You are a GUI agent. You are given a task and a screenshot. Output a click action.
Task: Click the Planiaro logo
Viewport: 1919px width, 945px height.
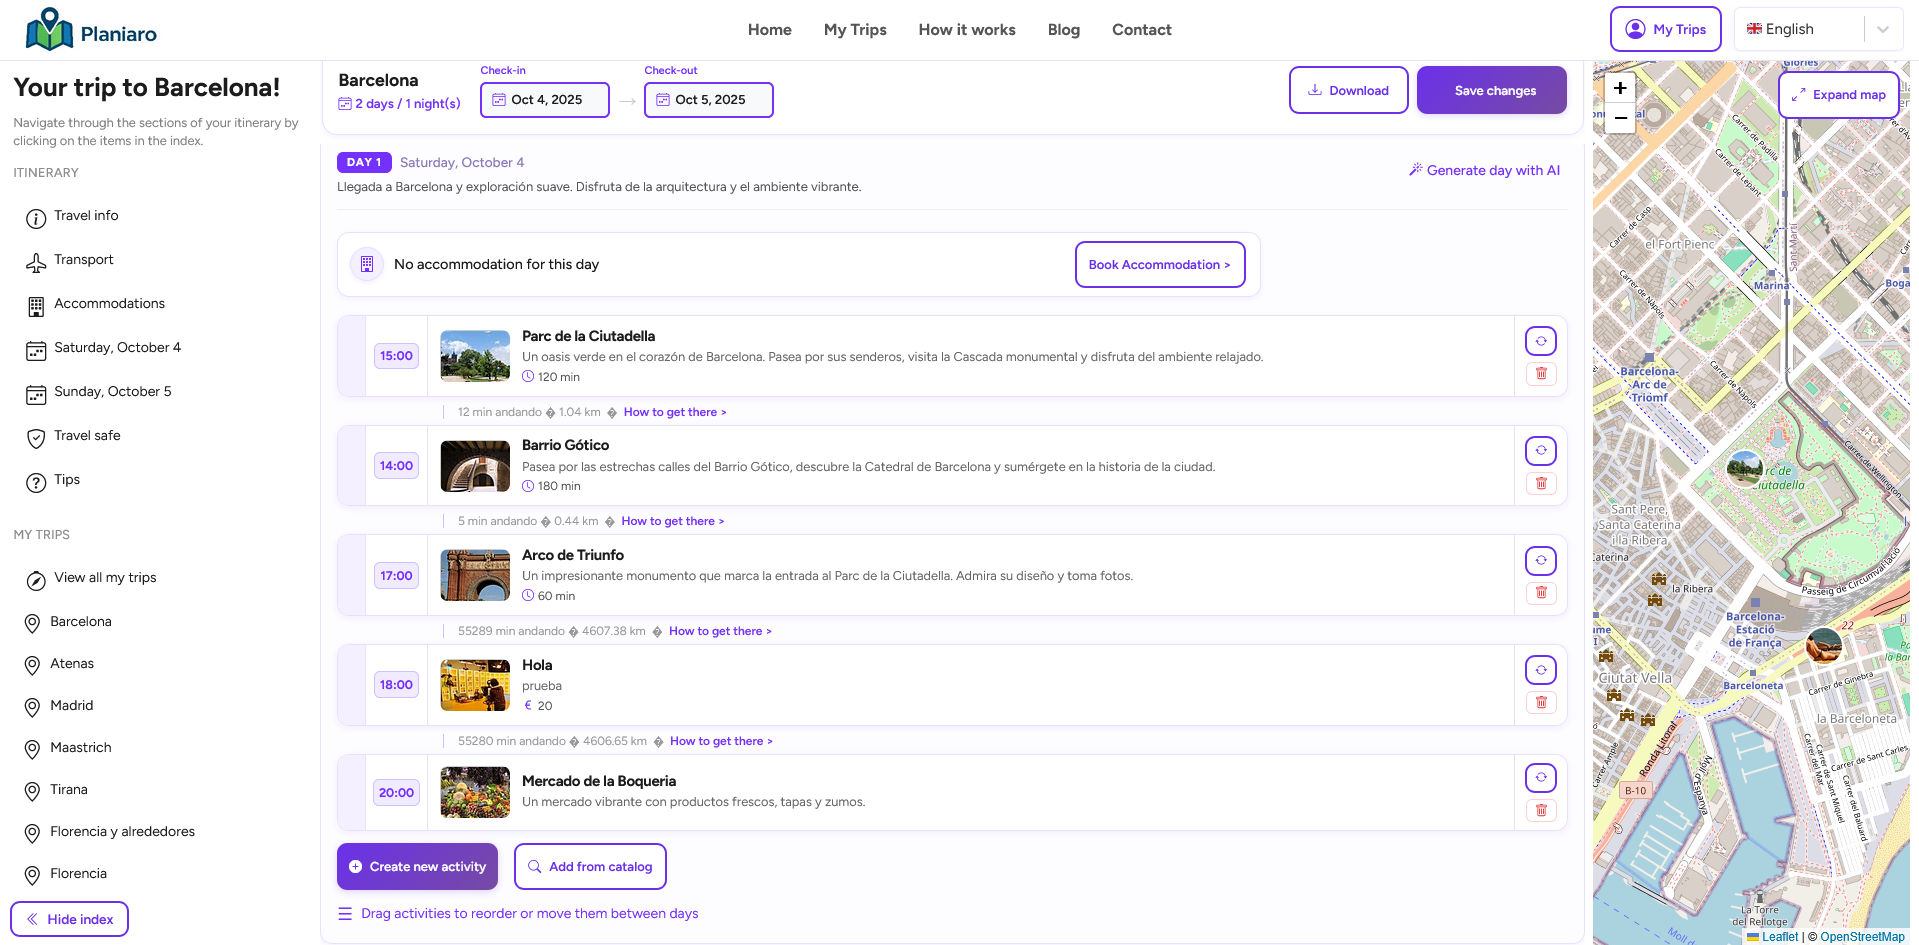tap(91, 29)
